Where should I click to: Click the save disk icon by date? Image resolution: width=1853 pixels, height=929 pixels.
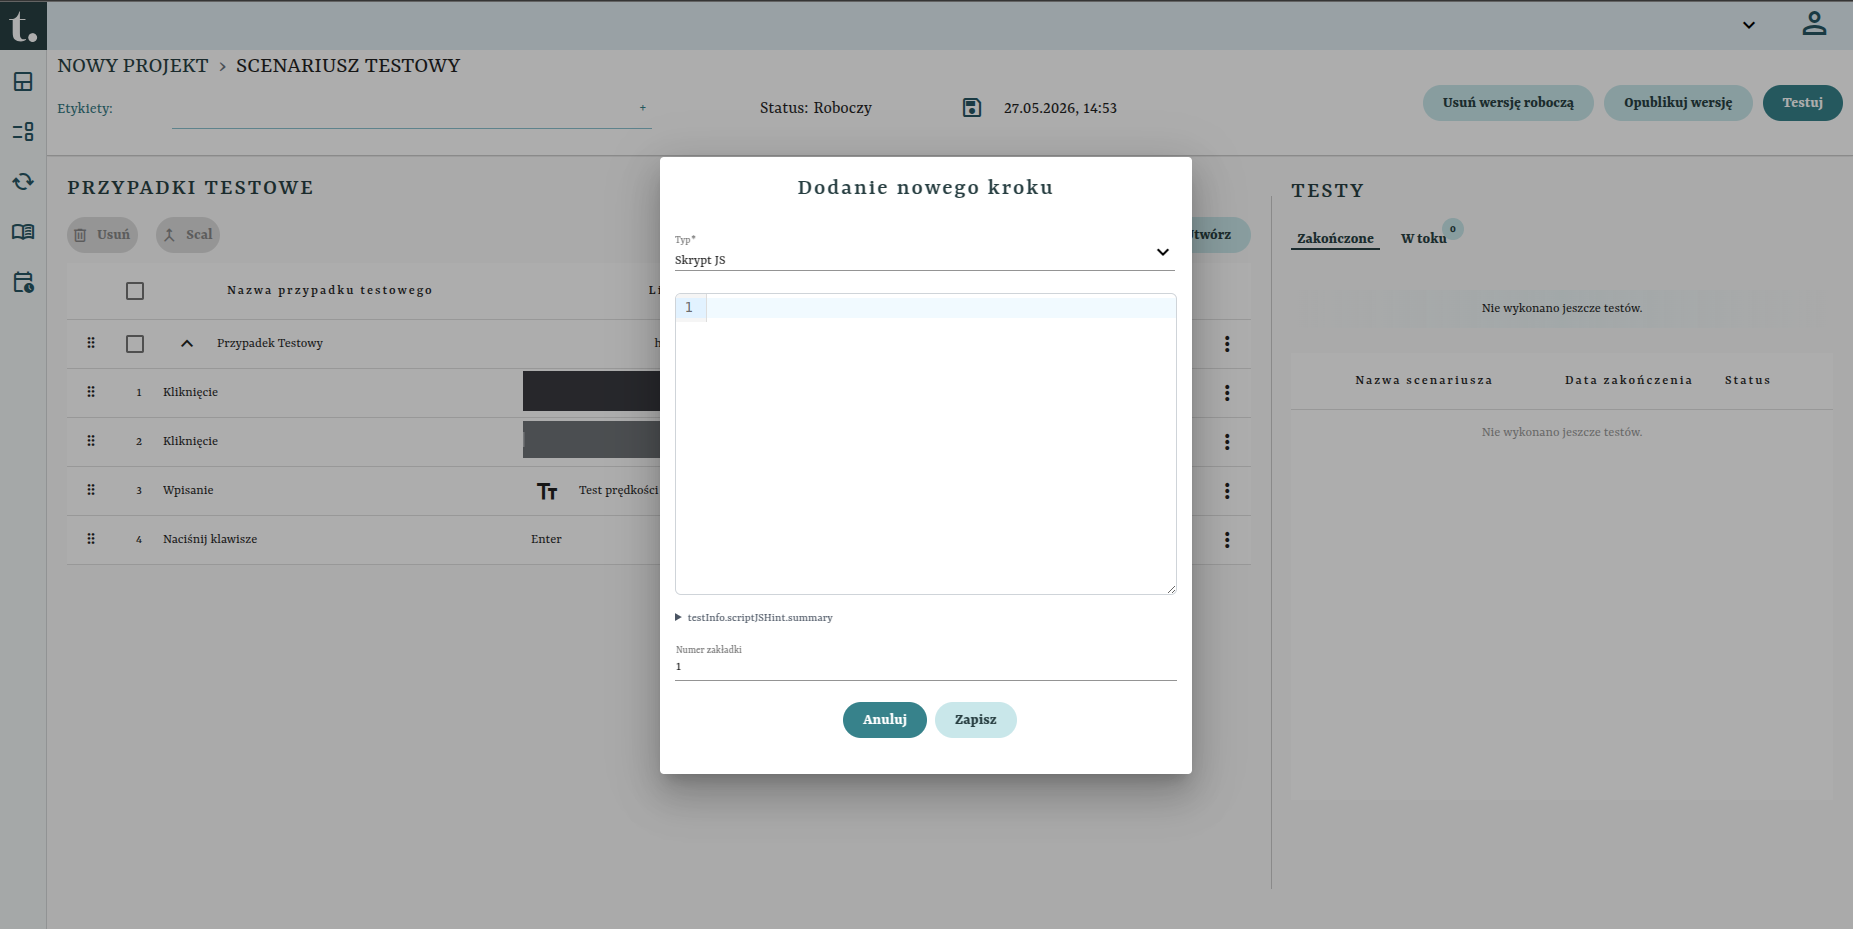(x=972, y=108)
